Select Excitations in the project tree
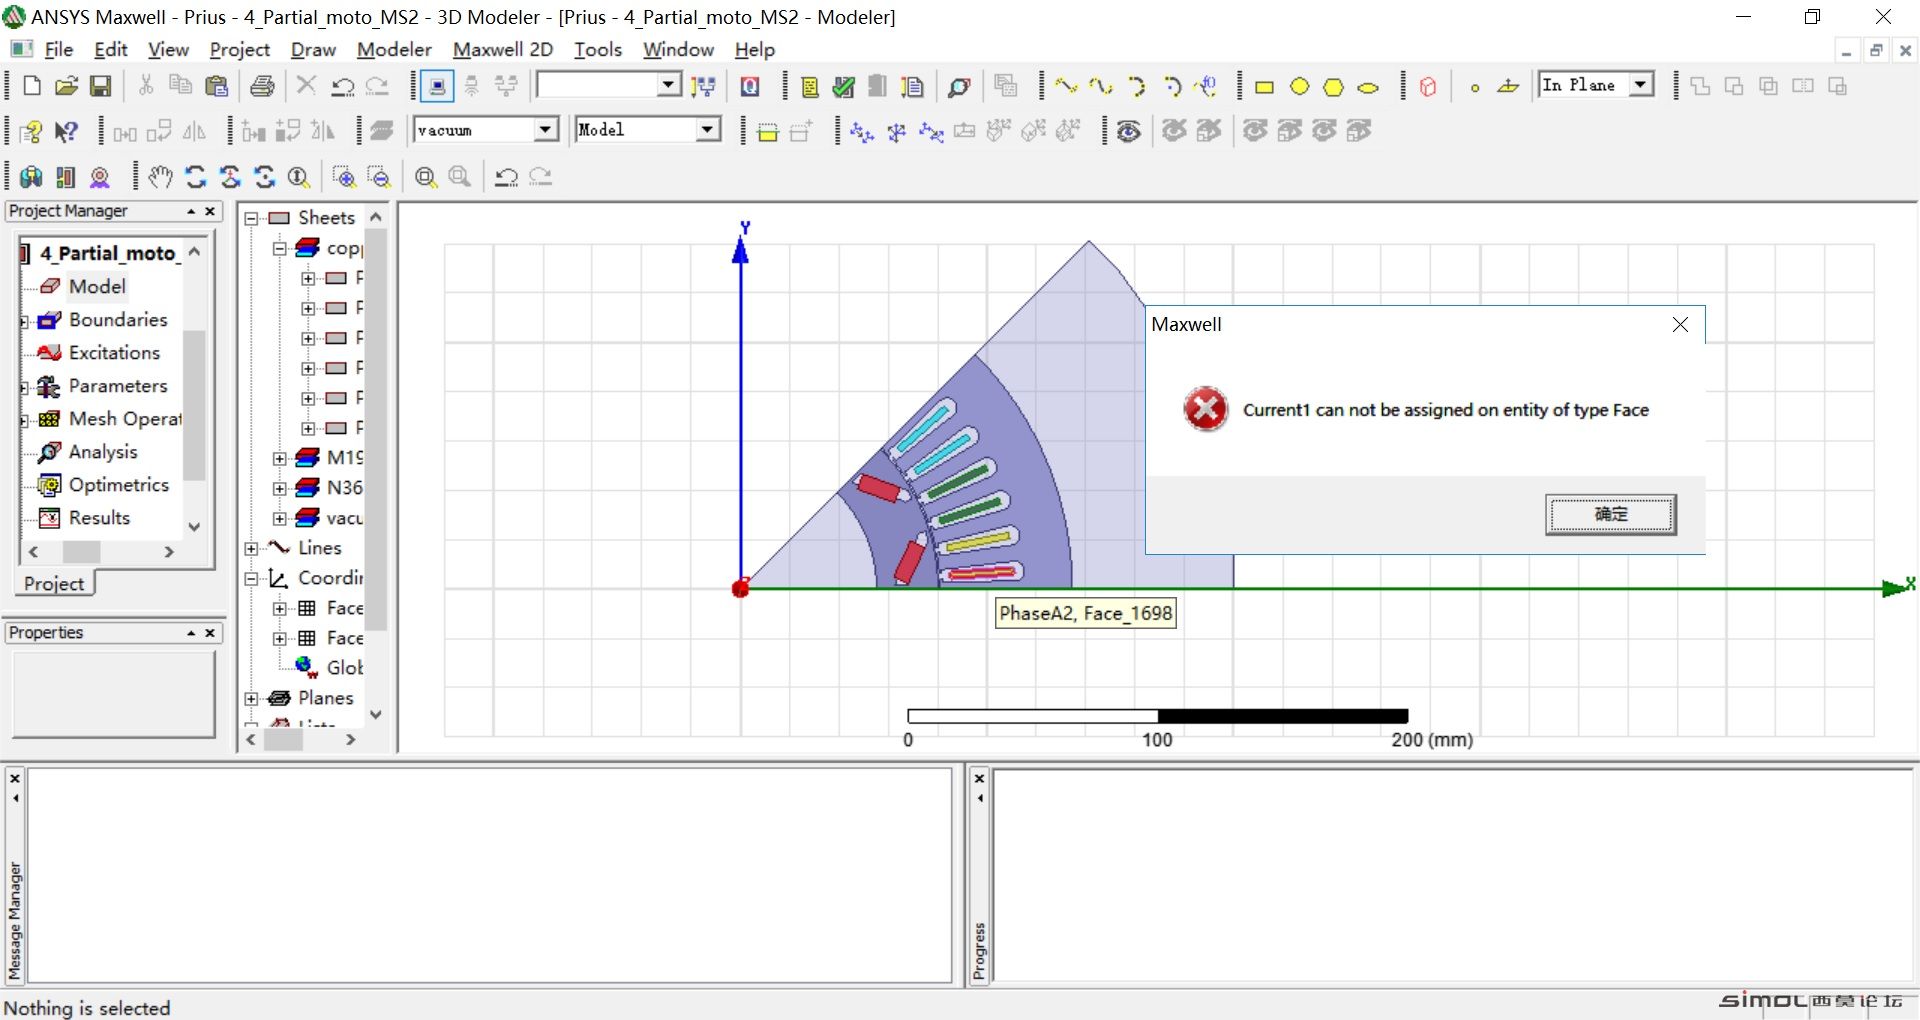This screenshot has width=1920, height=1020. (114, 352)
